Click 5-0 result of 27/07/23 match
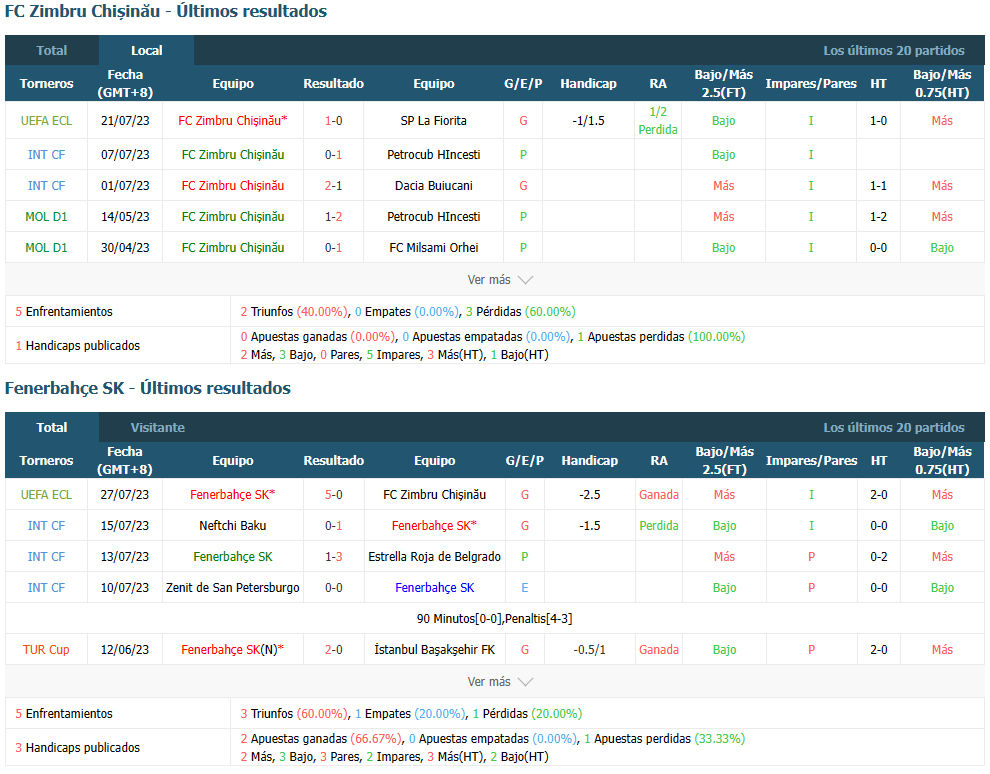 click(x=333, y=494)
